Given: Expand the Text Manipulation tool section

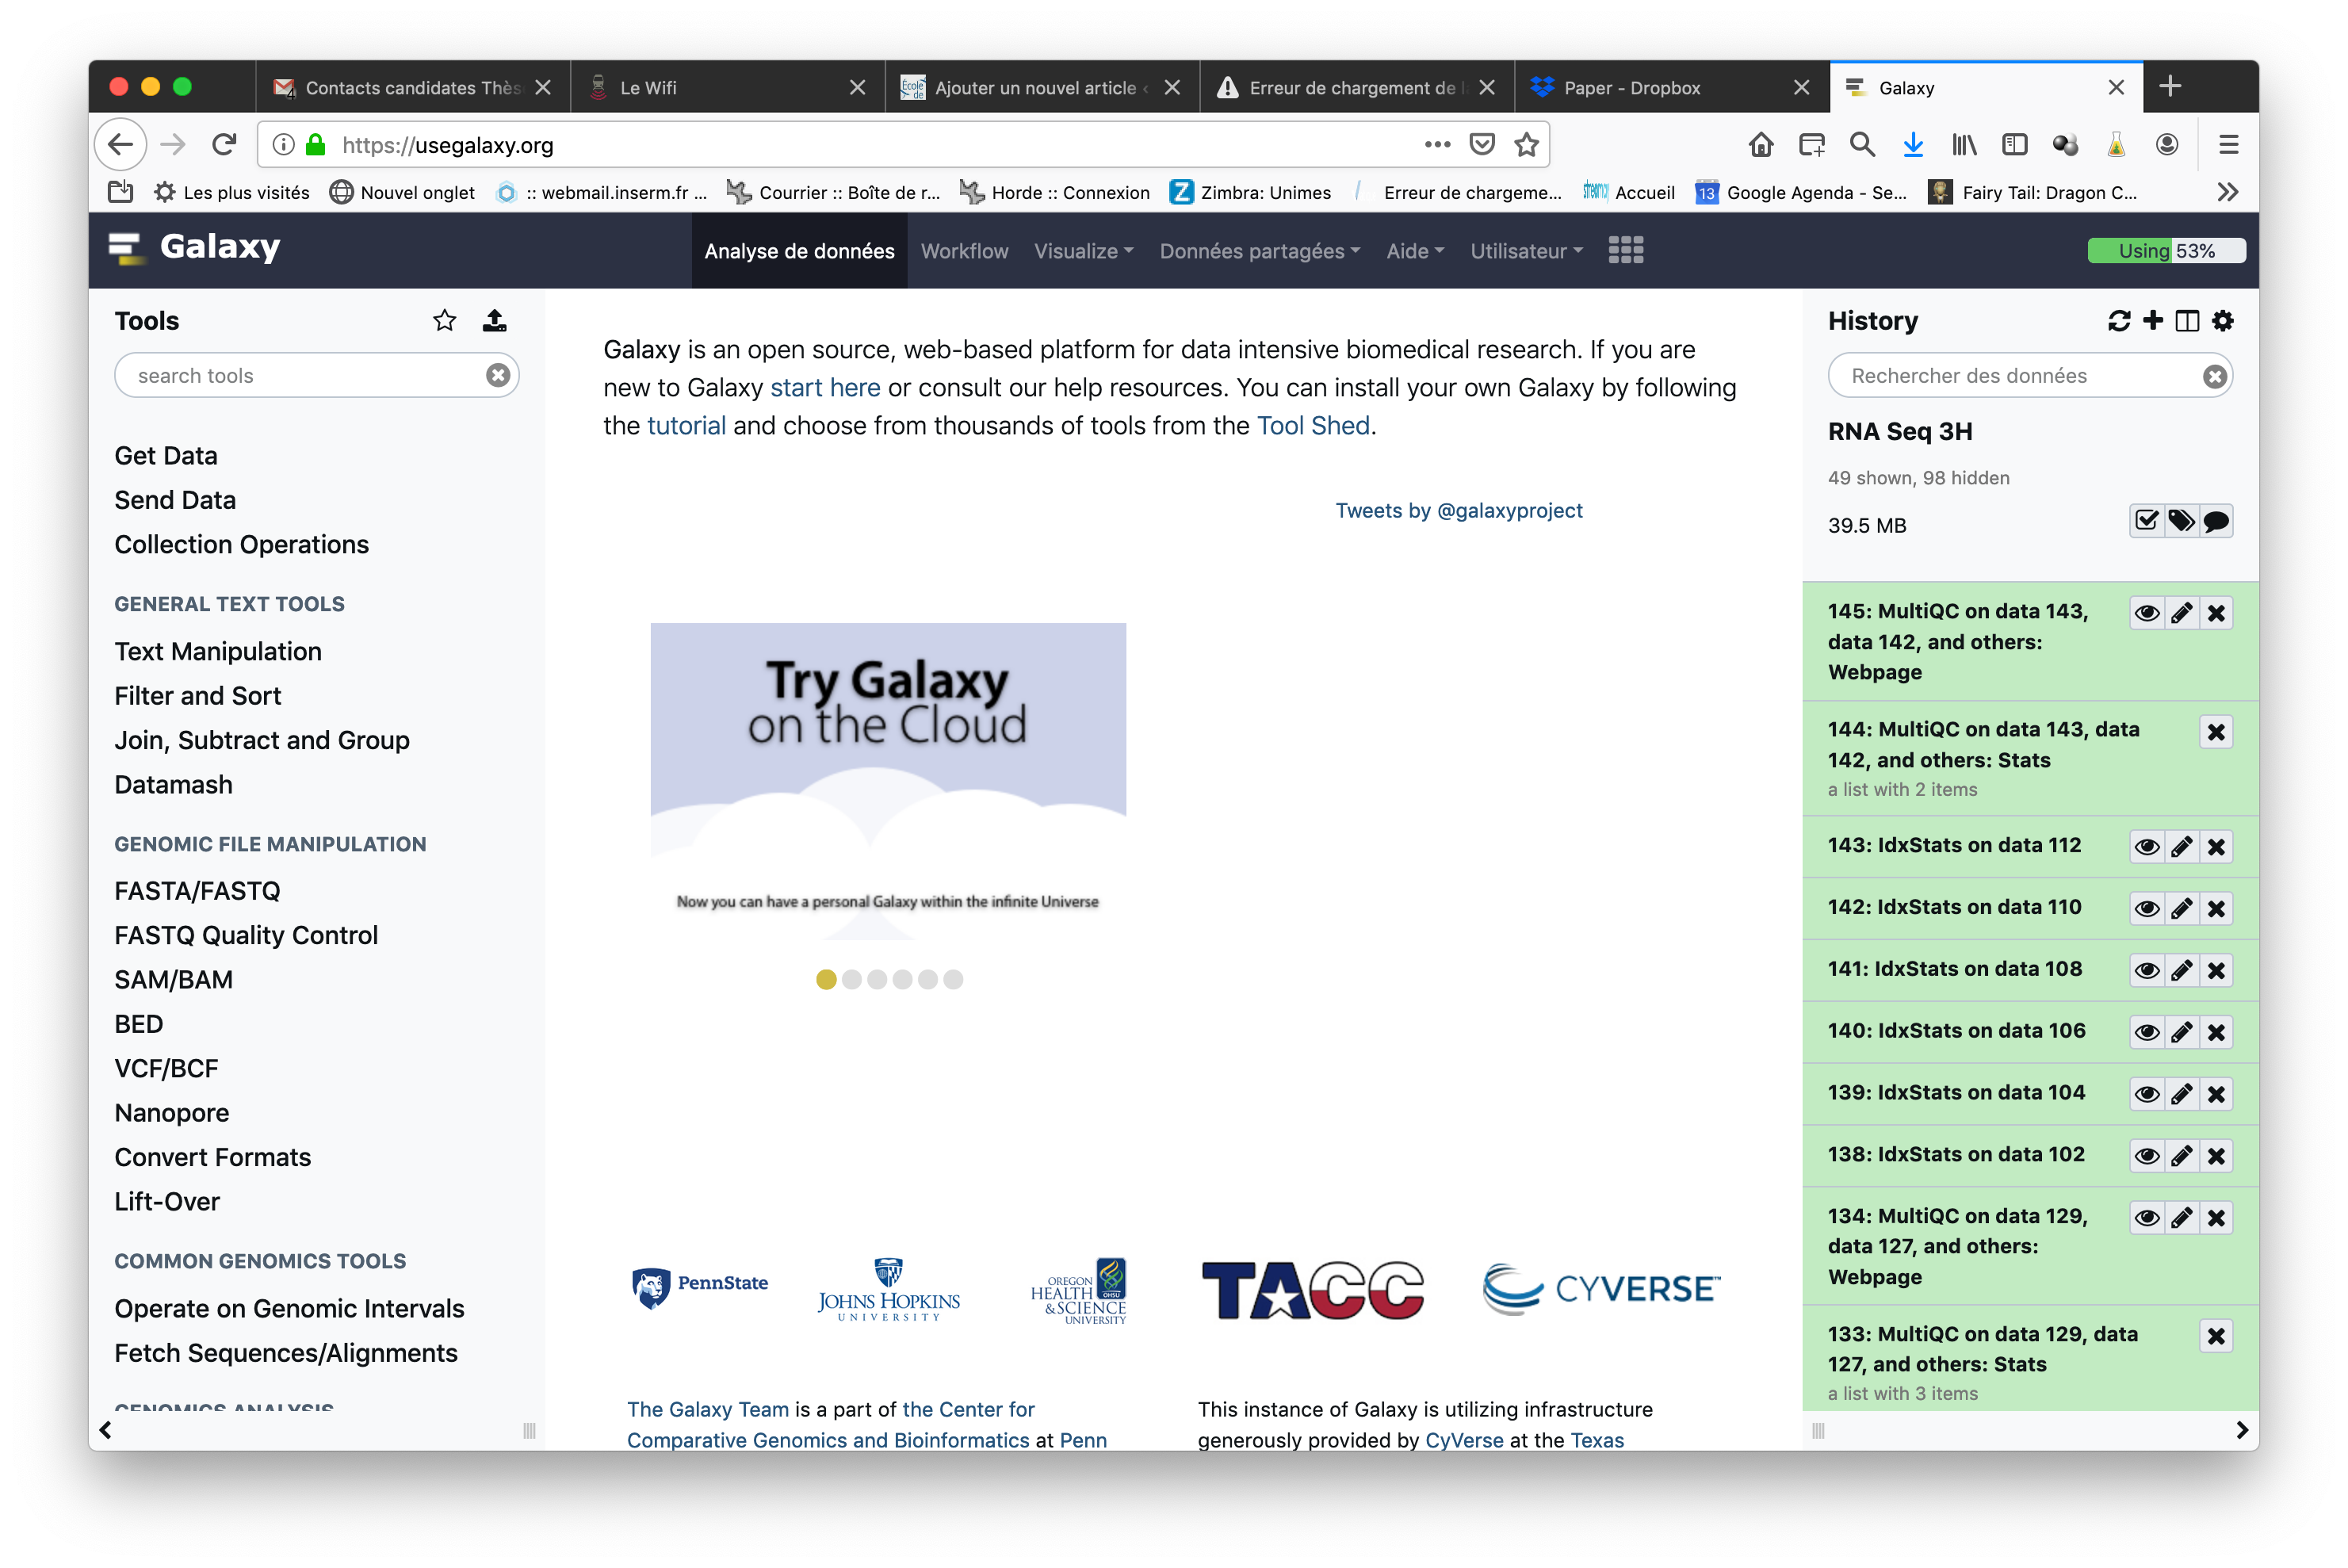Looking at the screenshot, I should click(x=218, y=652).
